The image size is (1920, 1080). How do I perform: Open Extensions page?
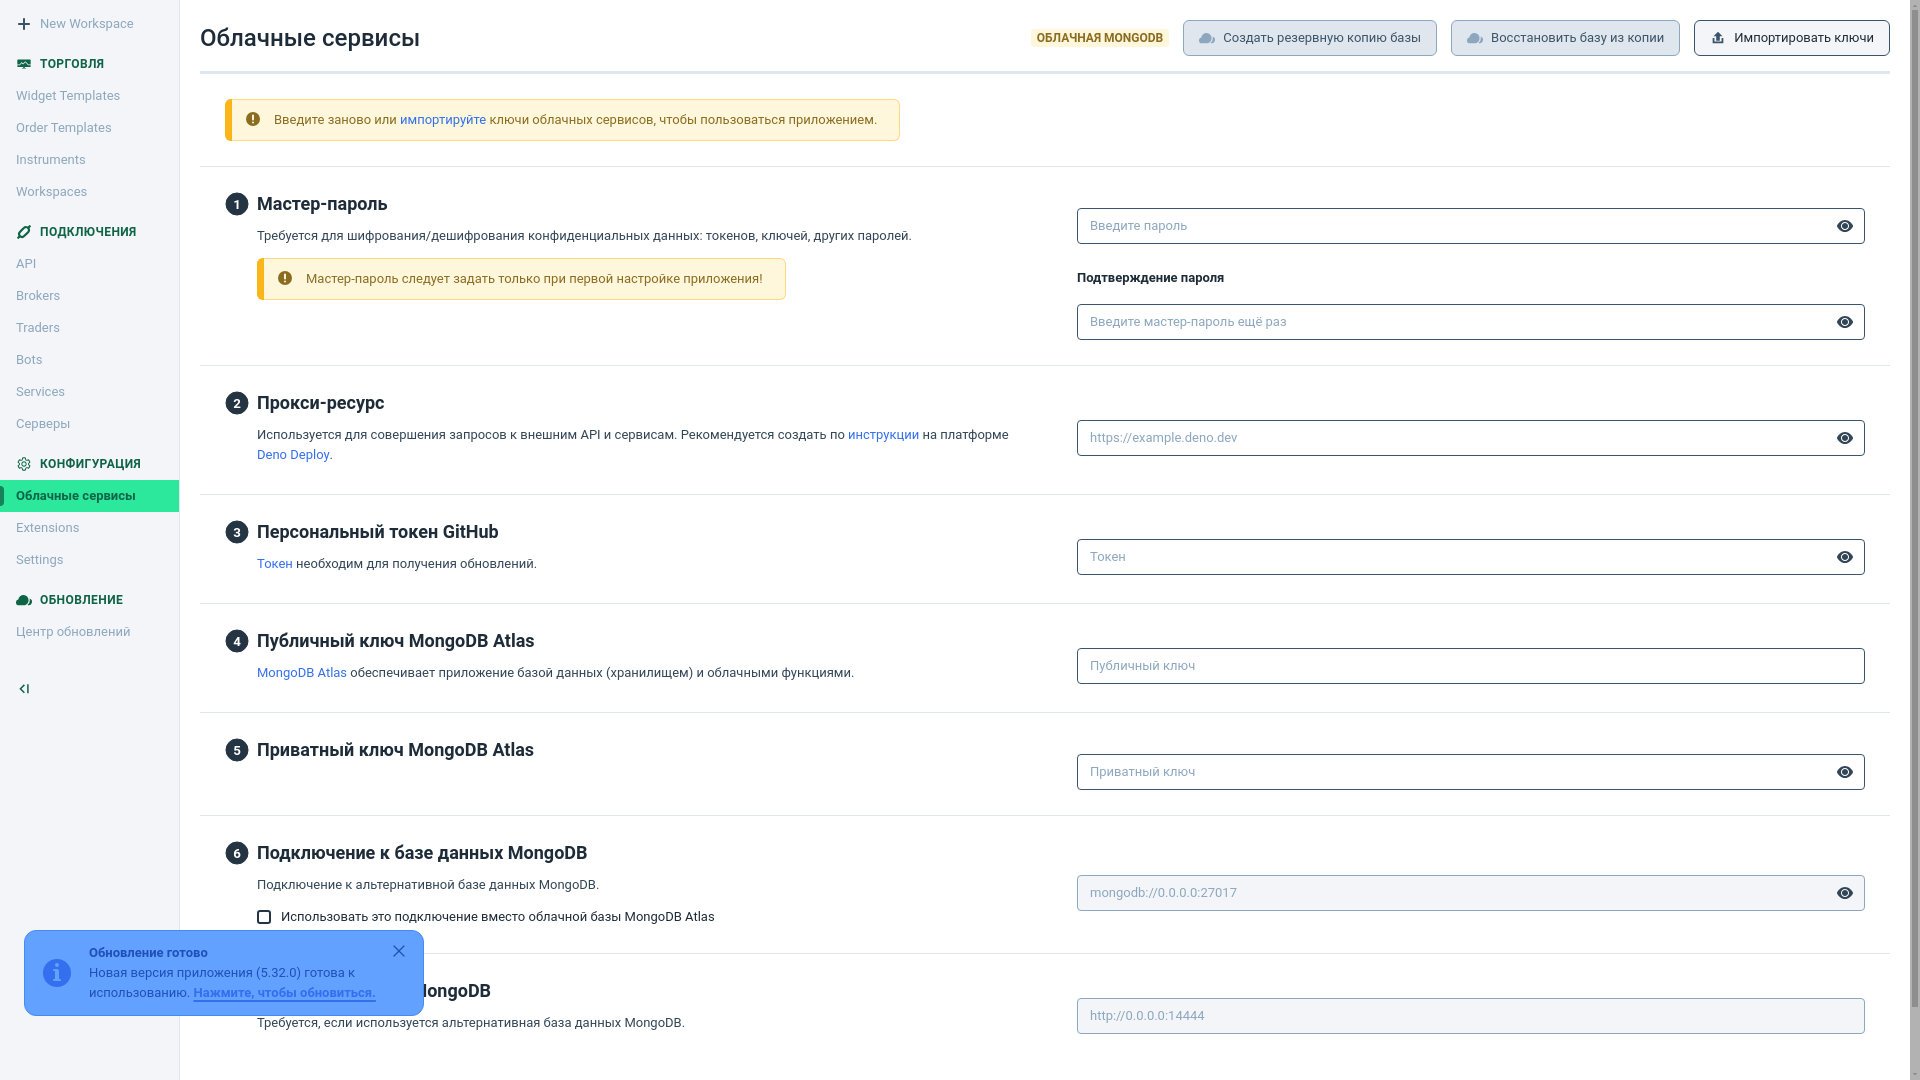point(89,528)
